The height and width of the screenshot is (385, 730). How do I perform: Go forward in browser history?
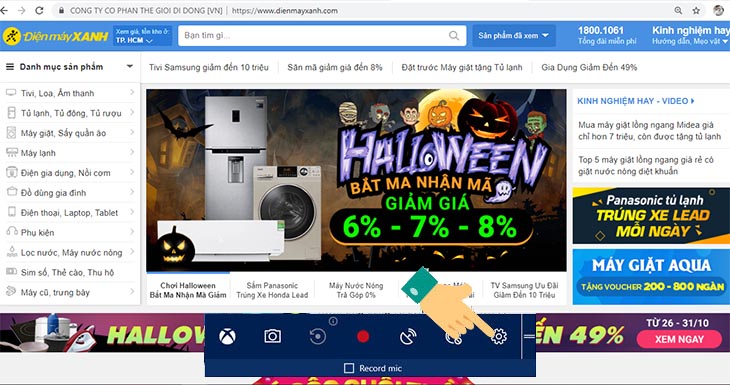22,10
